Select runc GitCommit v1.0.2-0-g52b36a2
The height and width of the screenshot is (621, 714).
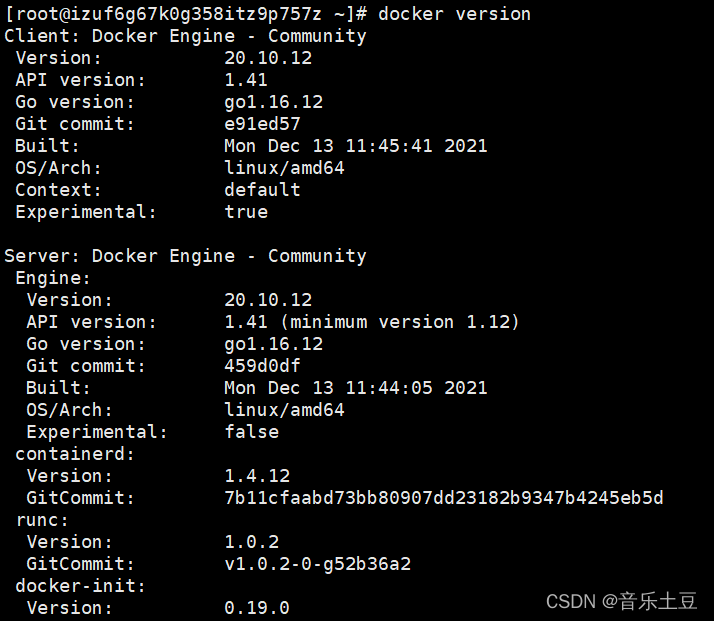(317, 564)
